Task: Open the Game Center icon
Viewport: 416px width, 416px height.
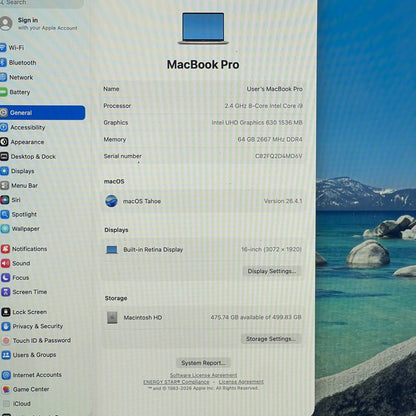Action: pos(6,389)
